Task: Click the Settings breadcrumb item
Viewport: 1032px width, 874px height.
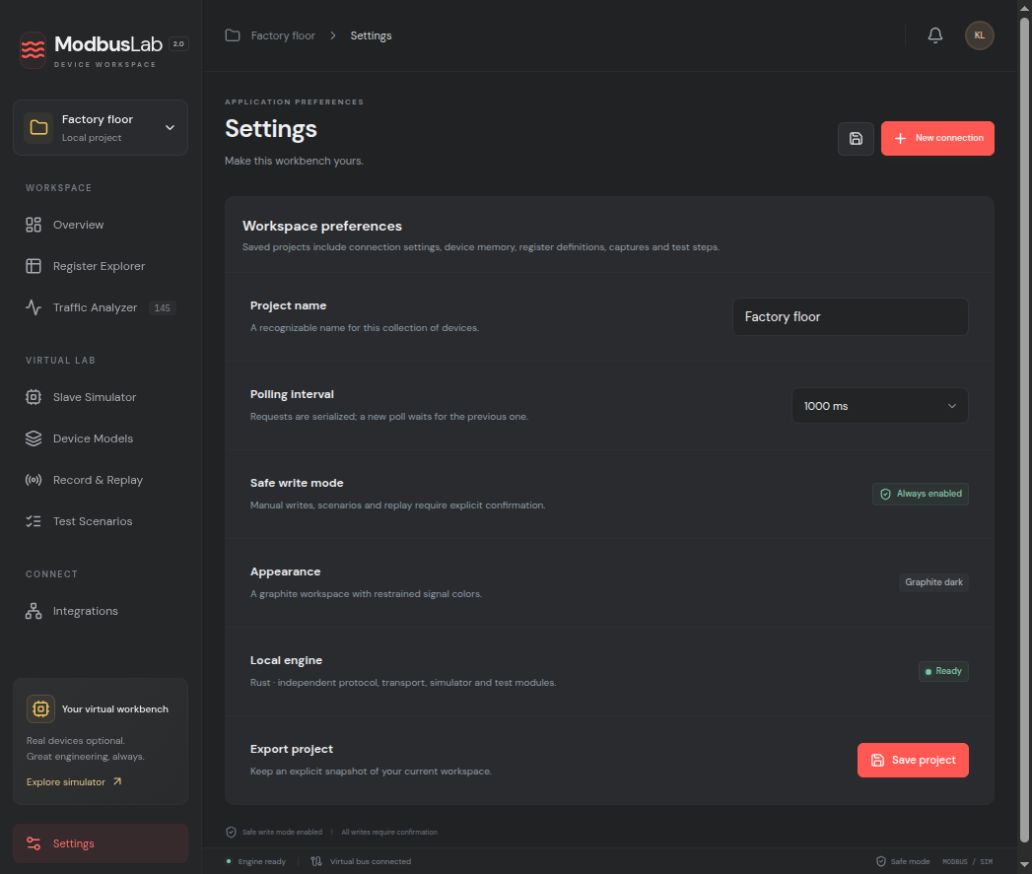Action: pos(371,36)
